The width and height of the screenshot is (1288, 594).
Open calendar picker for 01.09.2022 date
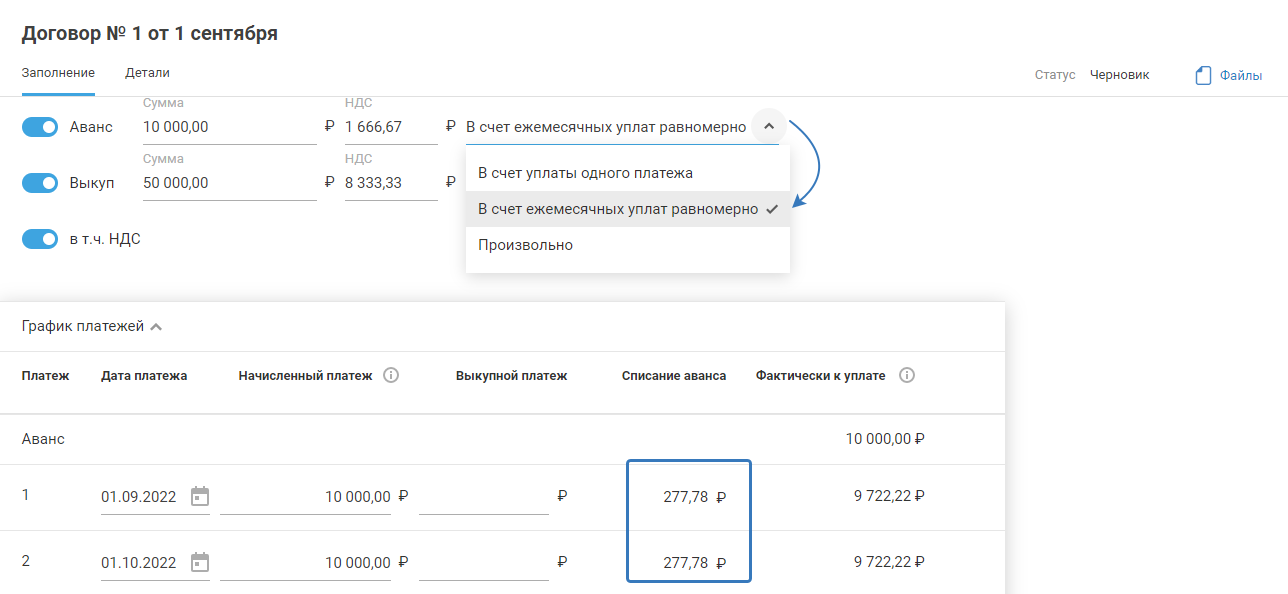(x=200, y=496)
